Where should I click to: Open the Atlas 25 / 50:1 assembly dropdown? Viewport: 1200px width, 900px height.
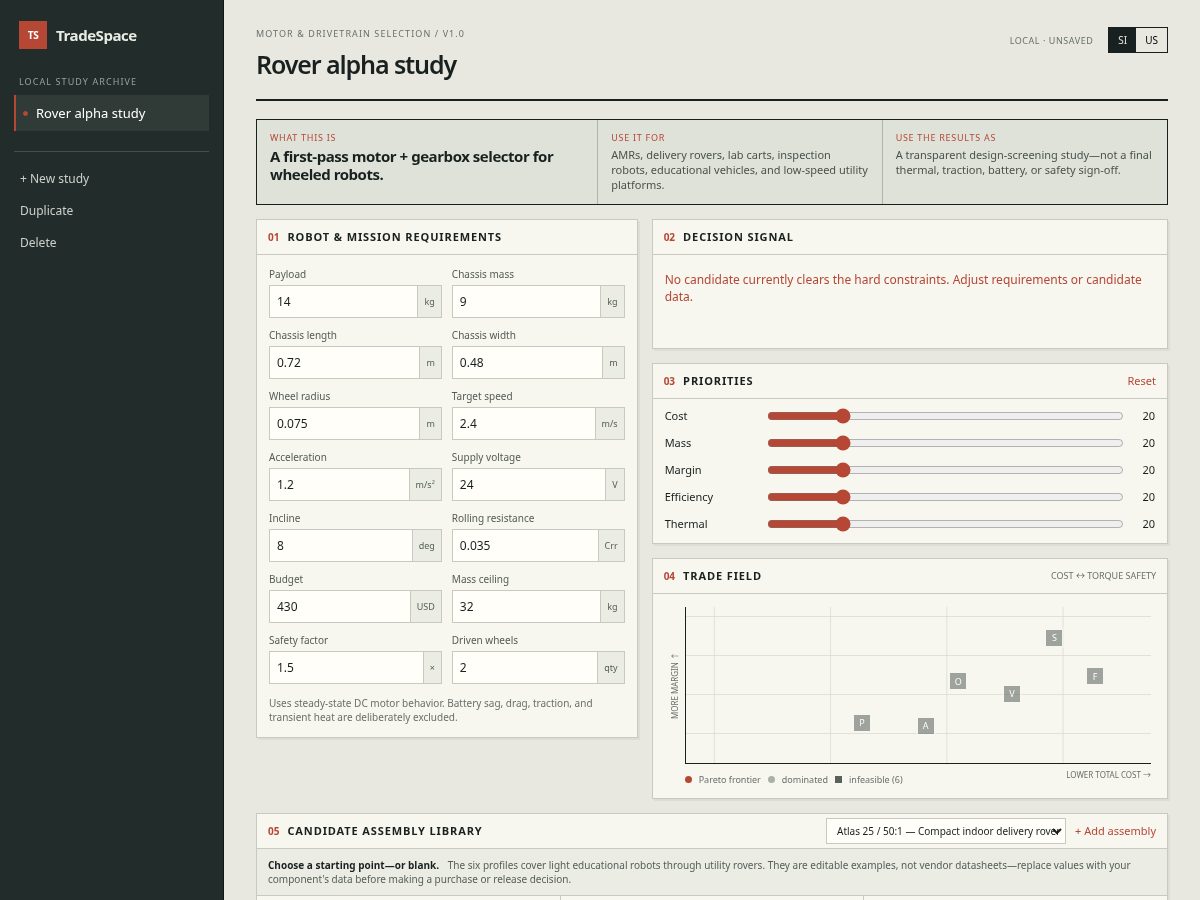pyautogui.click(x=946, y=831)
